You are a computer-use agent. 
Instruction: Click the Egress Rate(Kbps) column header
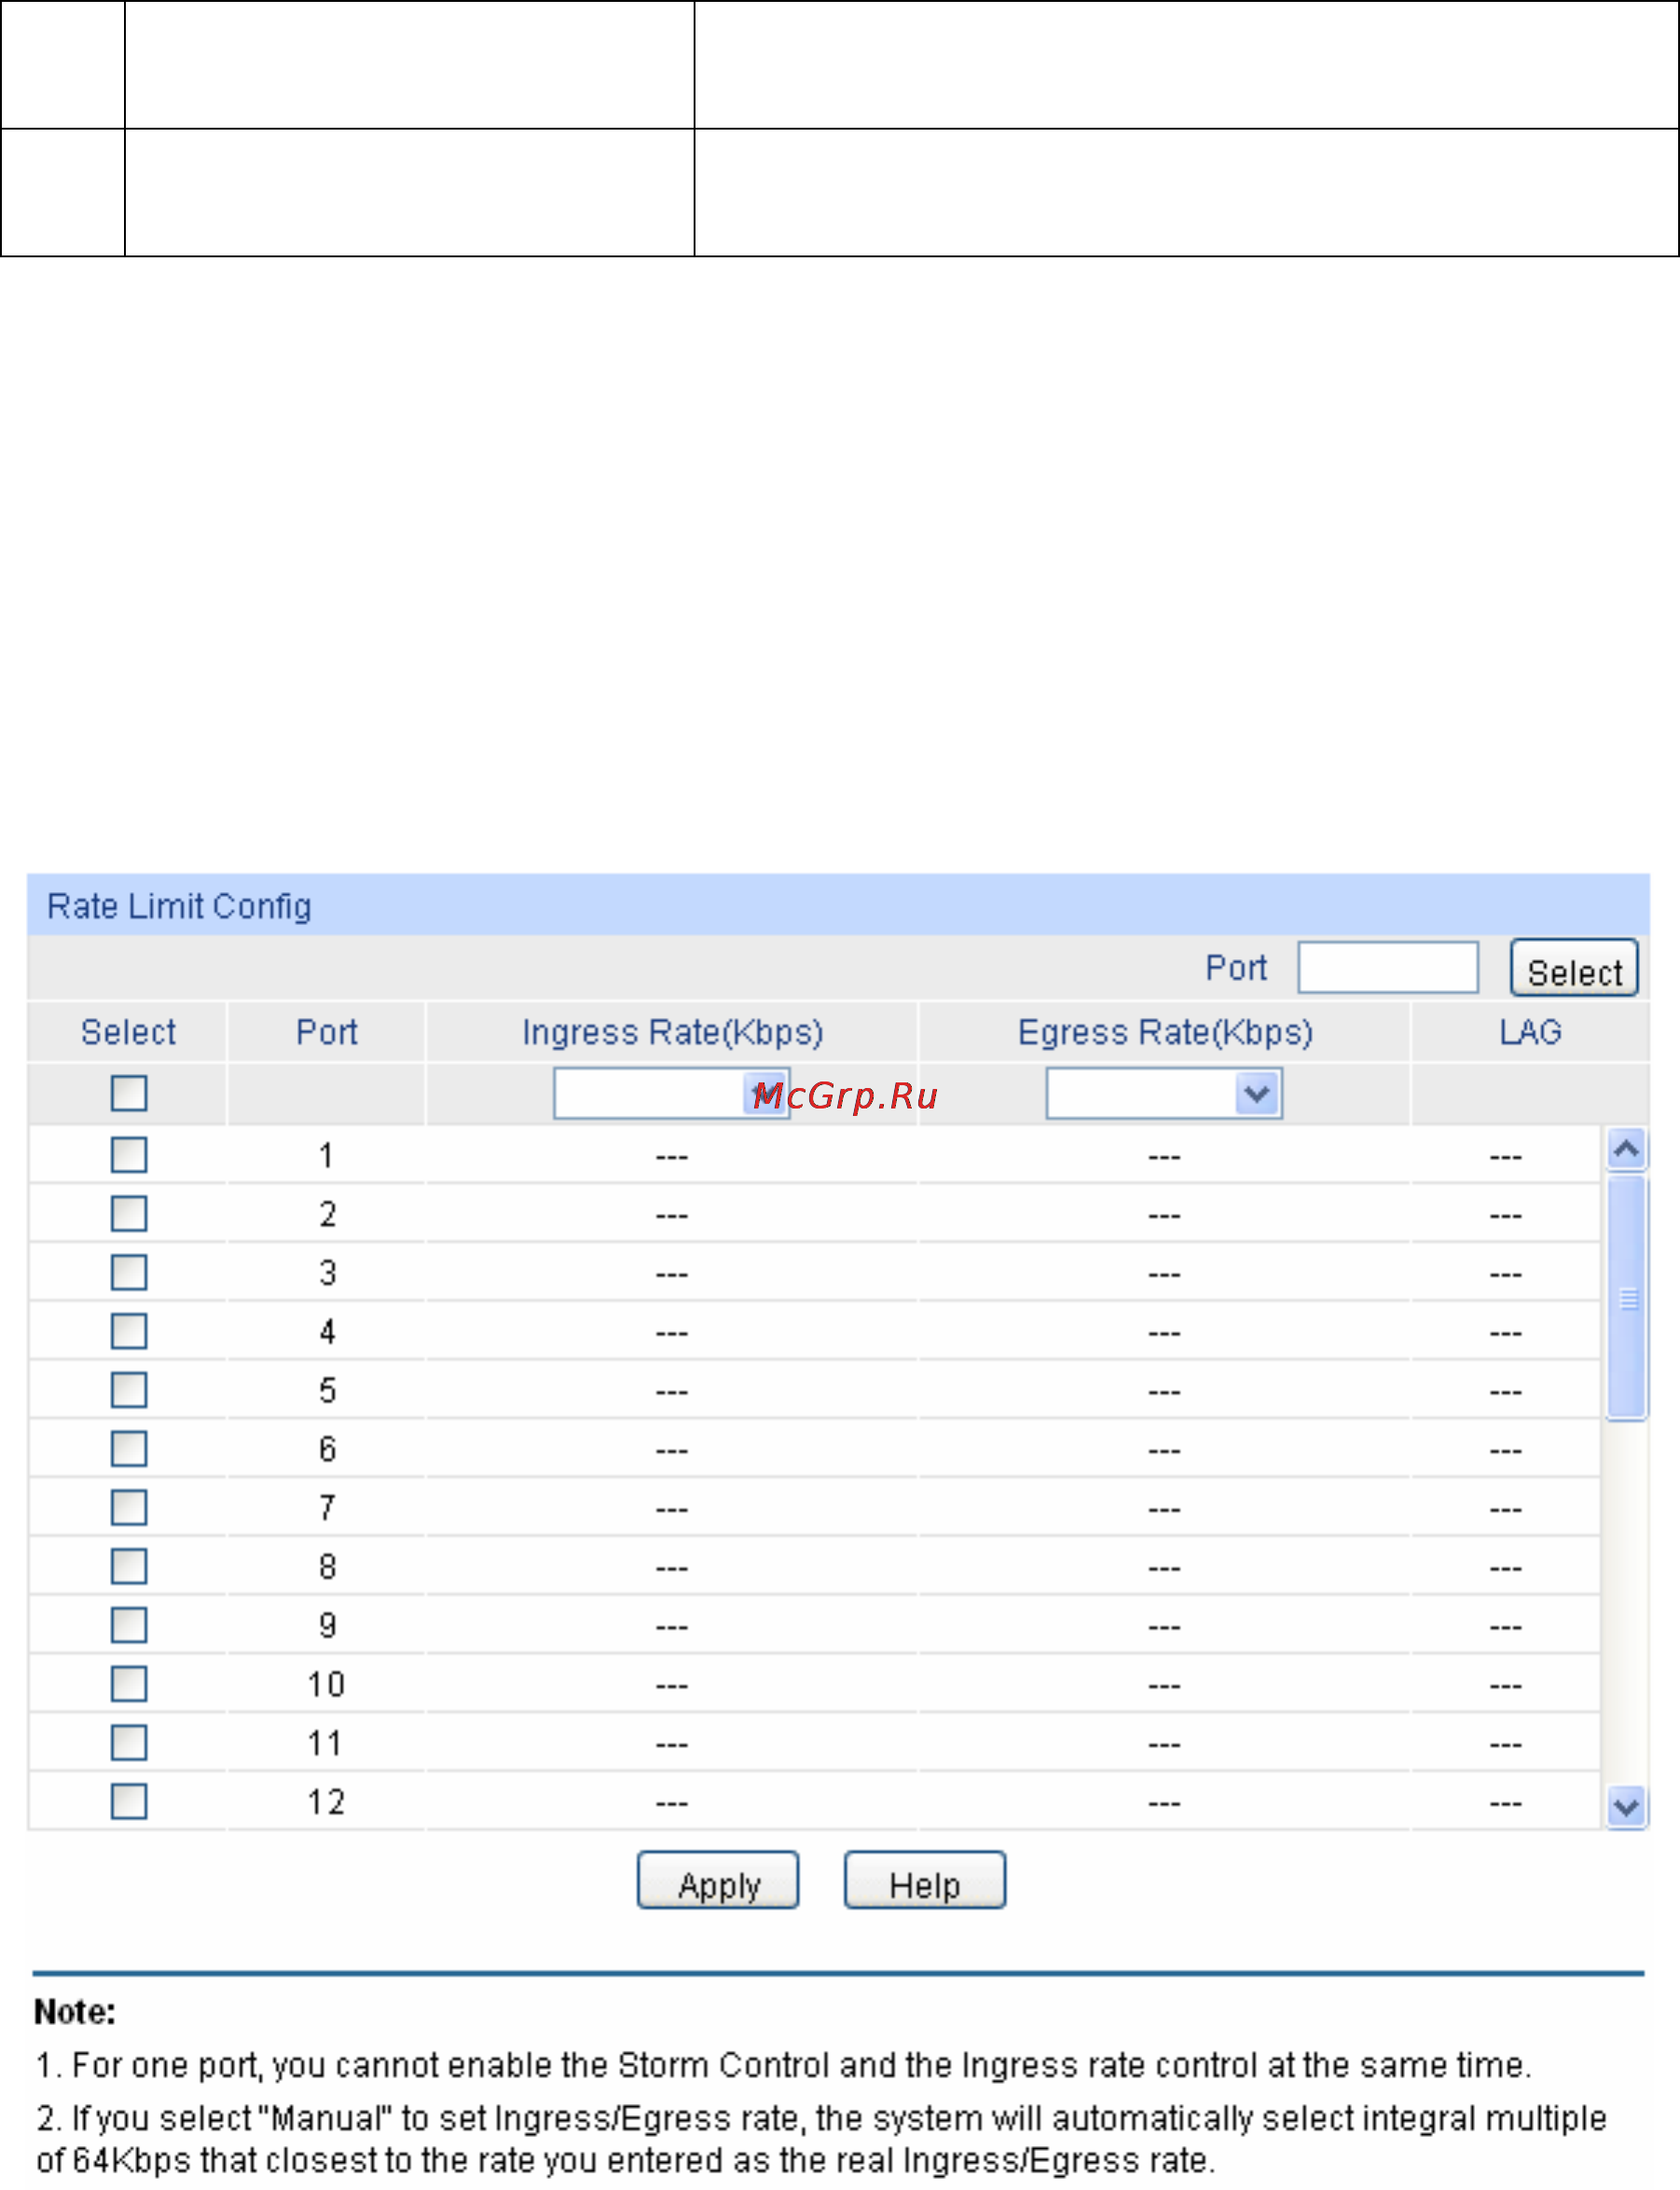coord(1165,1032)
